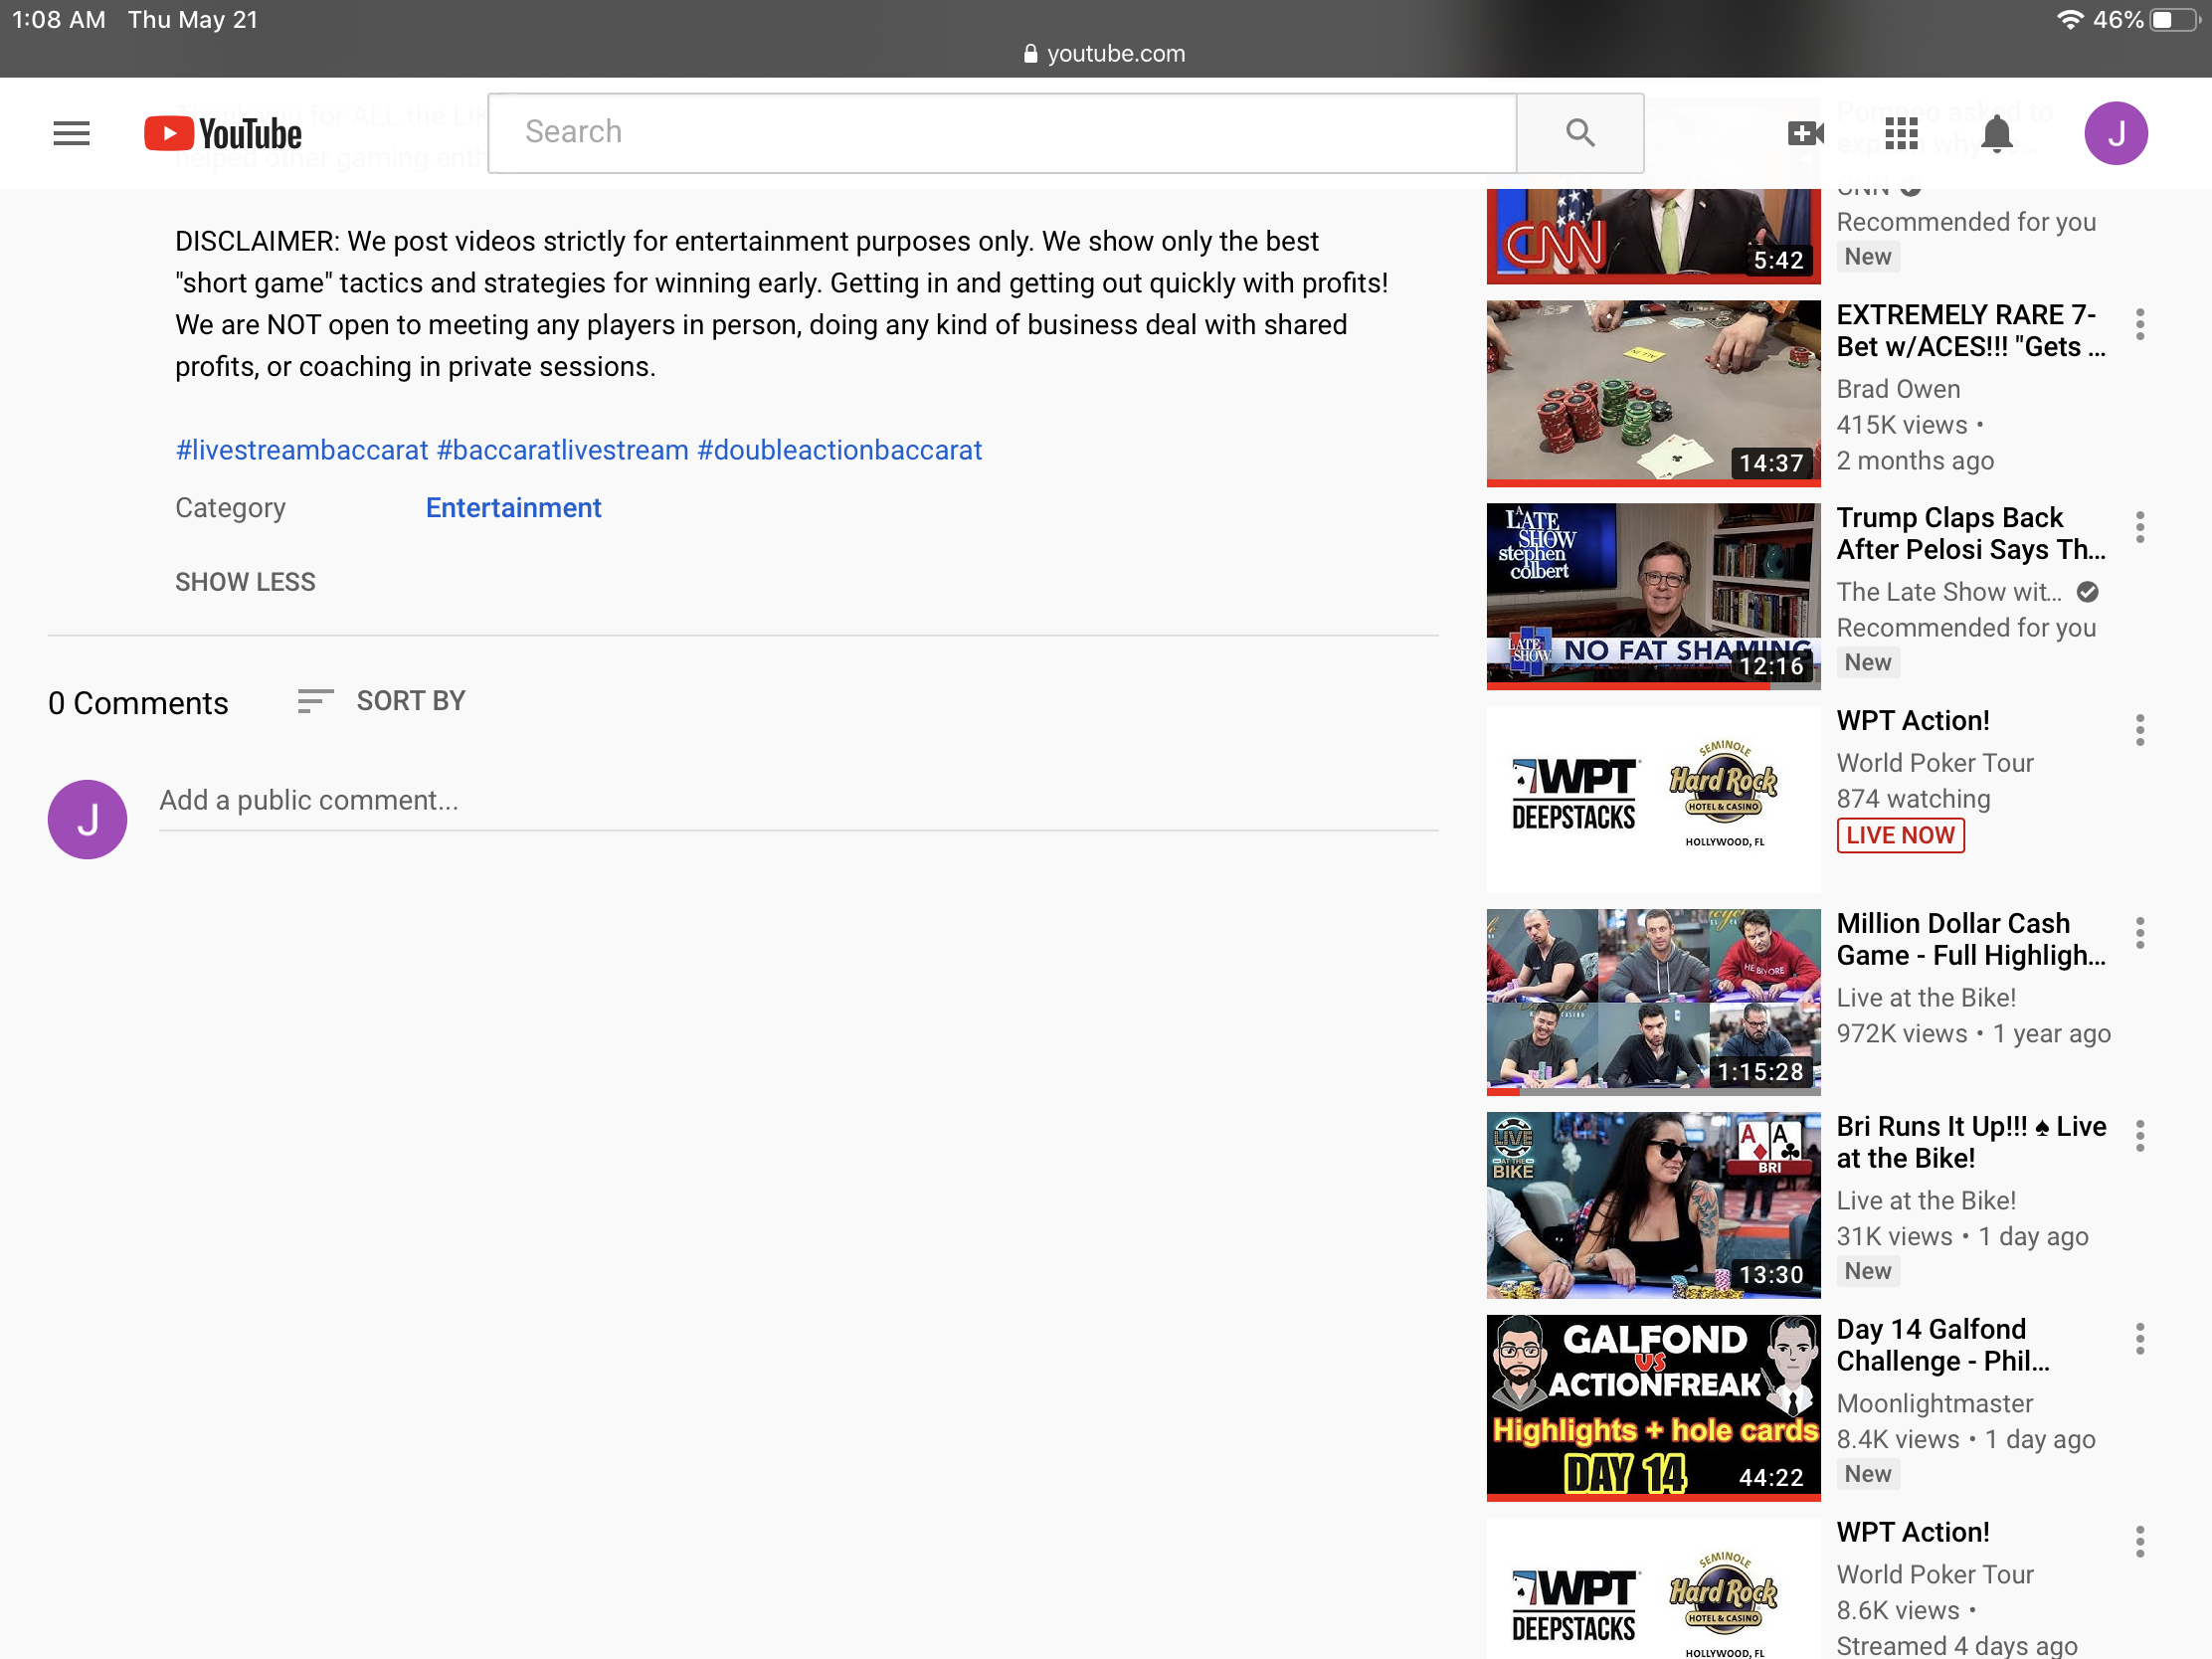Open the Moonlightmaster channel name
This screenshot has height=1659, width=2212.
click(1934, 1404)
